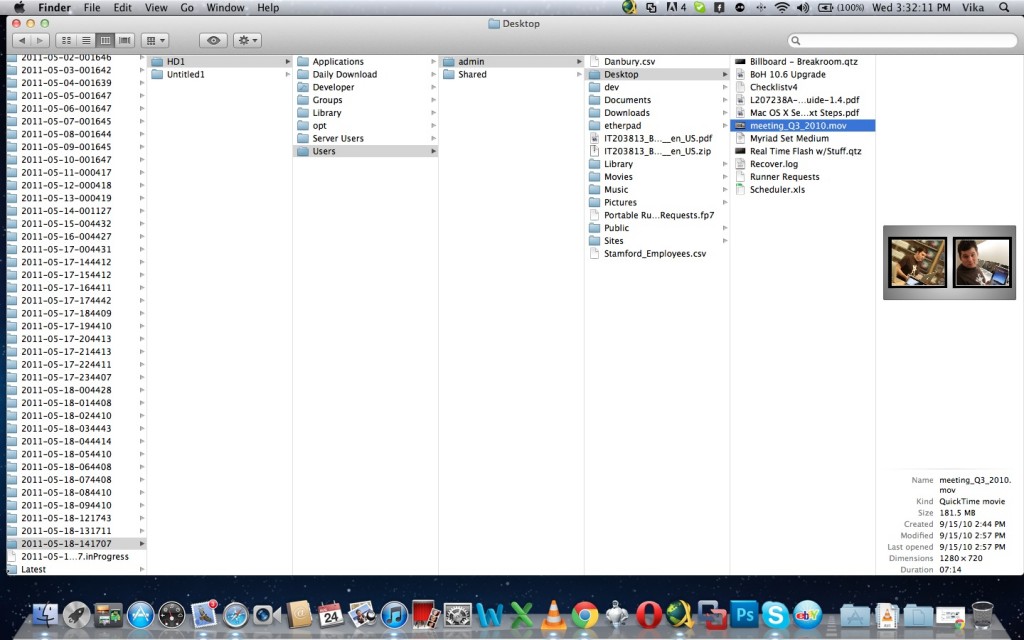Click the Back navigation arrow
The image size is (1024, 640).
(x=22, y=40)
